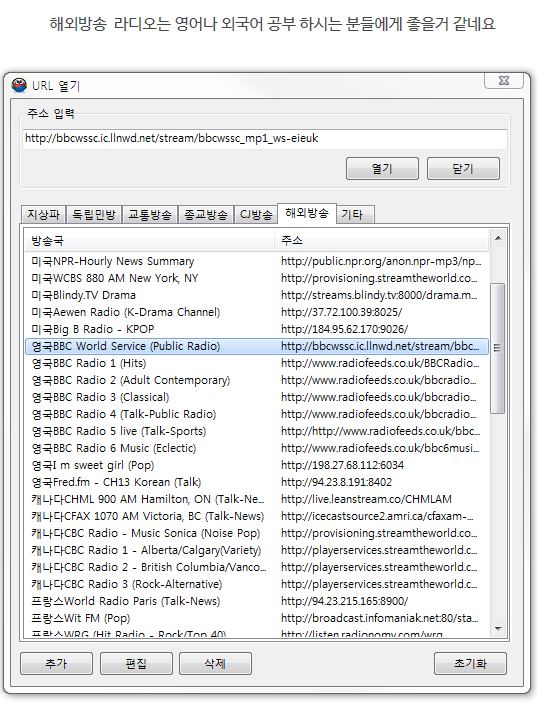The width and height of the screenshot is (545, 708).
Task: Click the scroll down arrow in station list
Action: click(498, 629)
